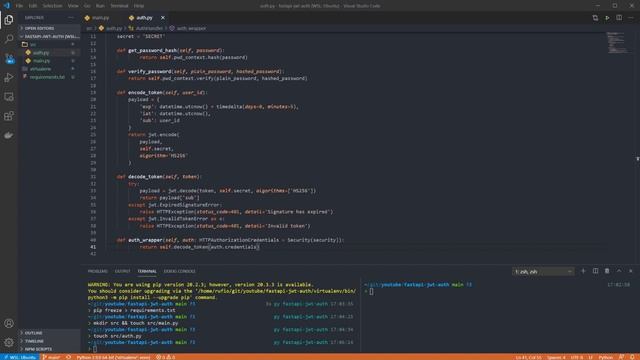
Task: Open notifications bell in status bar
Action: [x=632, y=357]
